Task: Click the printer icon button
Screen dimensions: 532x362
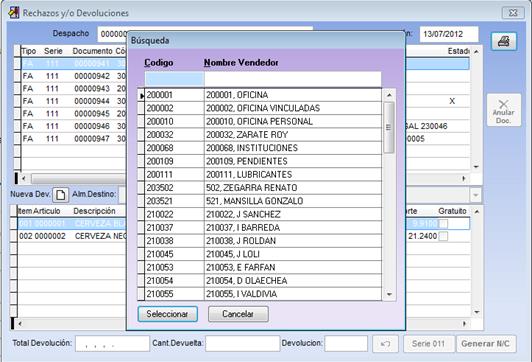Action: point(504,42)
